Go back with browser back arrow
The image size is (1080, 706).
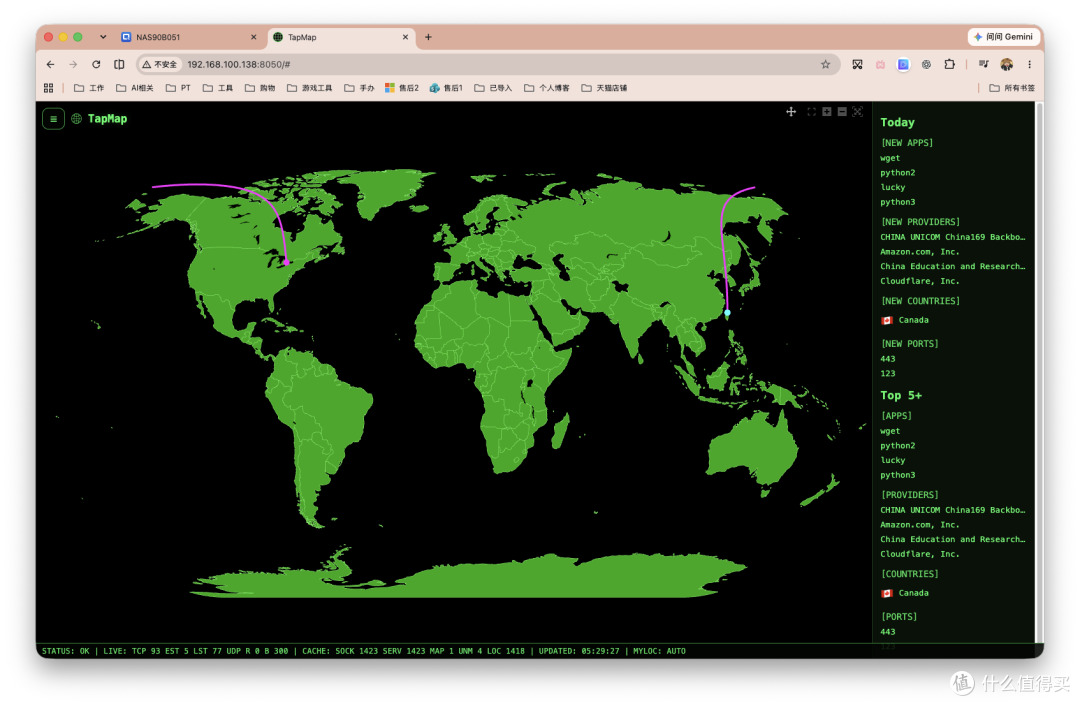tap(50, 64)
